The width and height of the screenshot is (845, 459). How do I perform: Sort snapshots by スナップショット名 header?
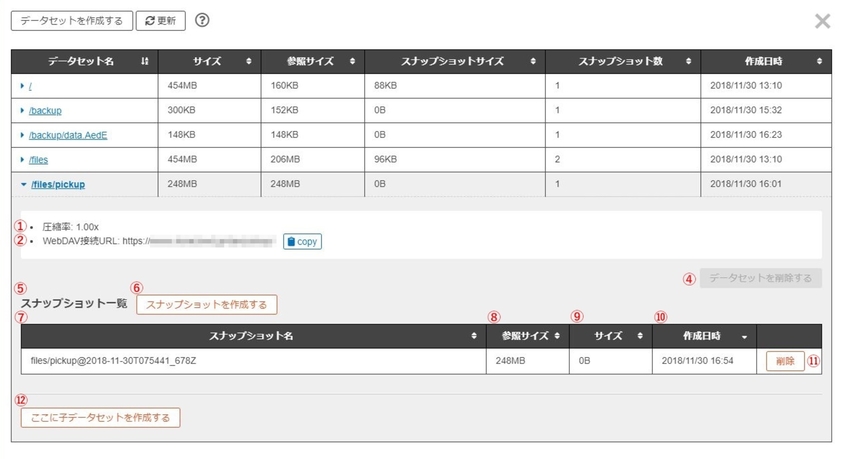tap(251, 336)
